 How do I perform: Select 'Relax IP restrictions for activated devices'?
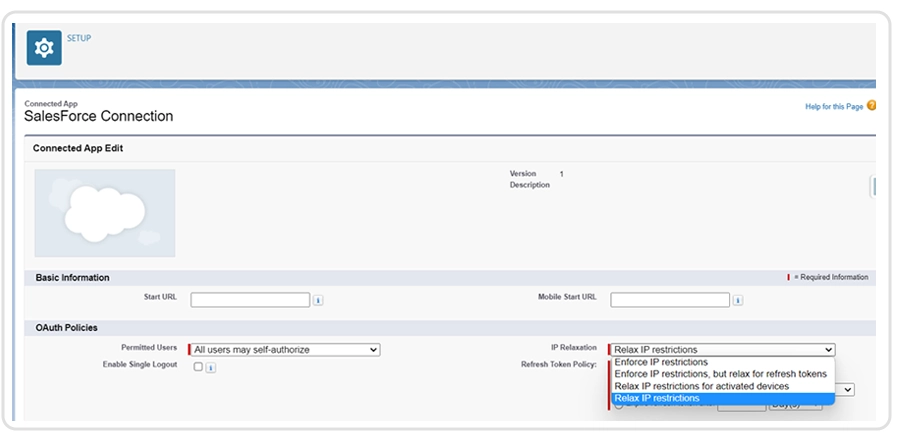pyautogui.click(x=701, y=386)
